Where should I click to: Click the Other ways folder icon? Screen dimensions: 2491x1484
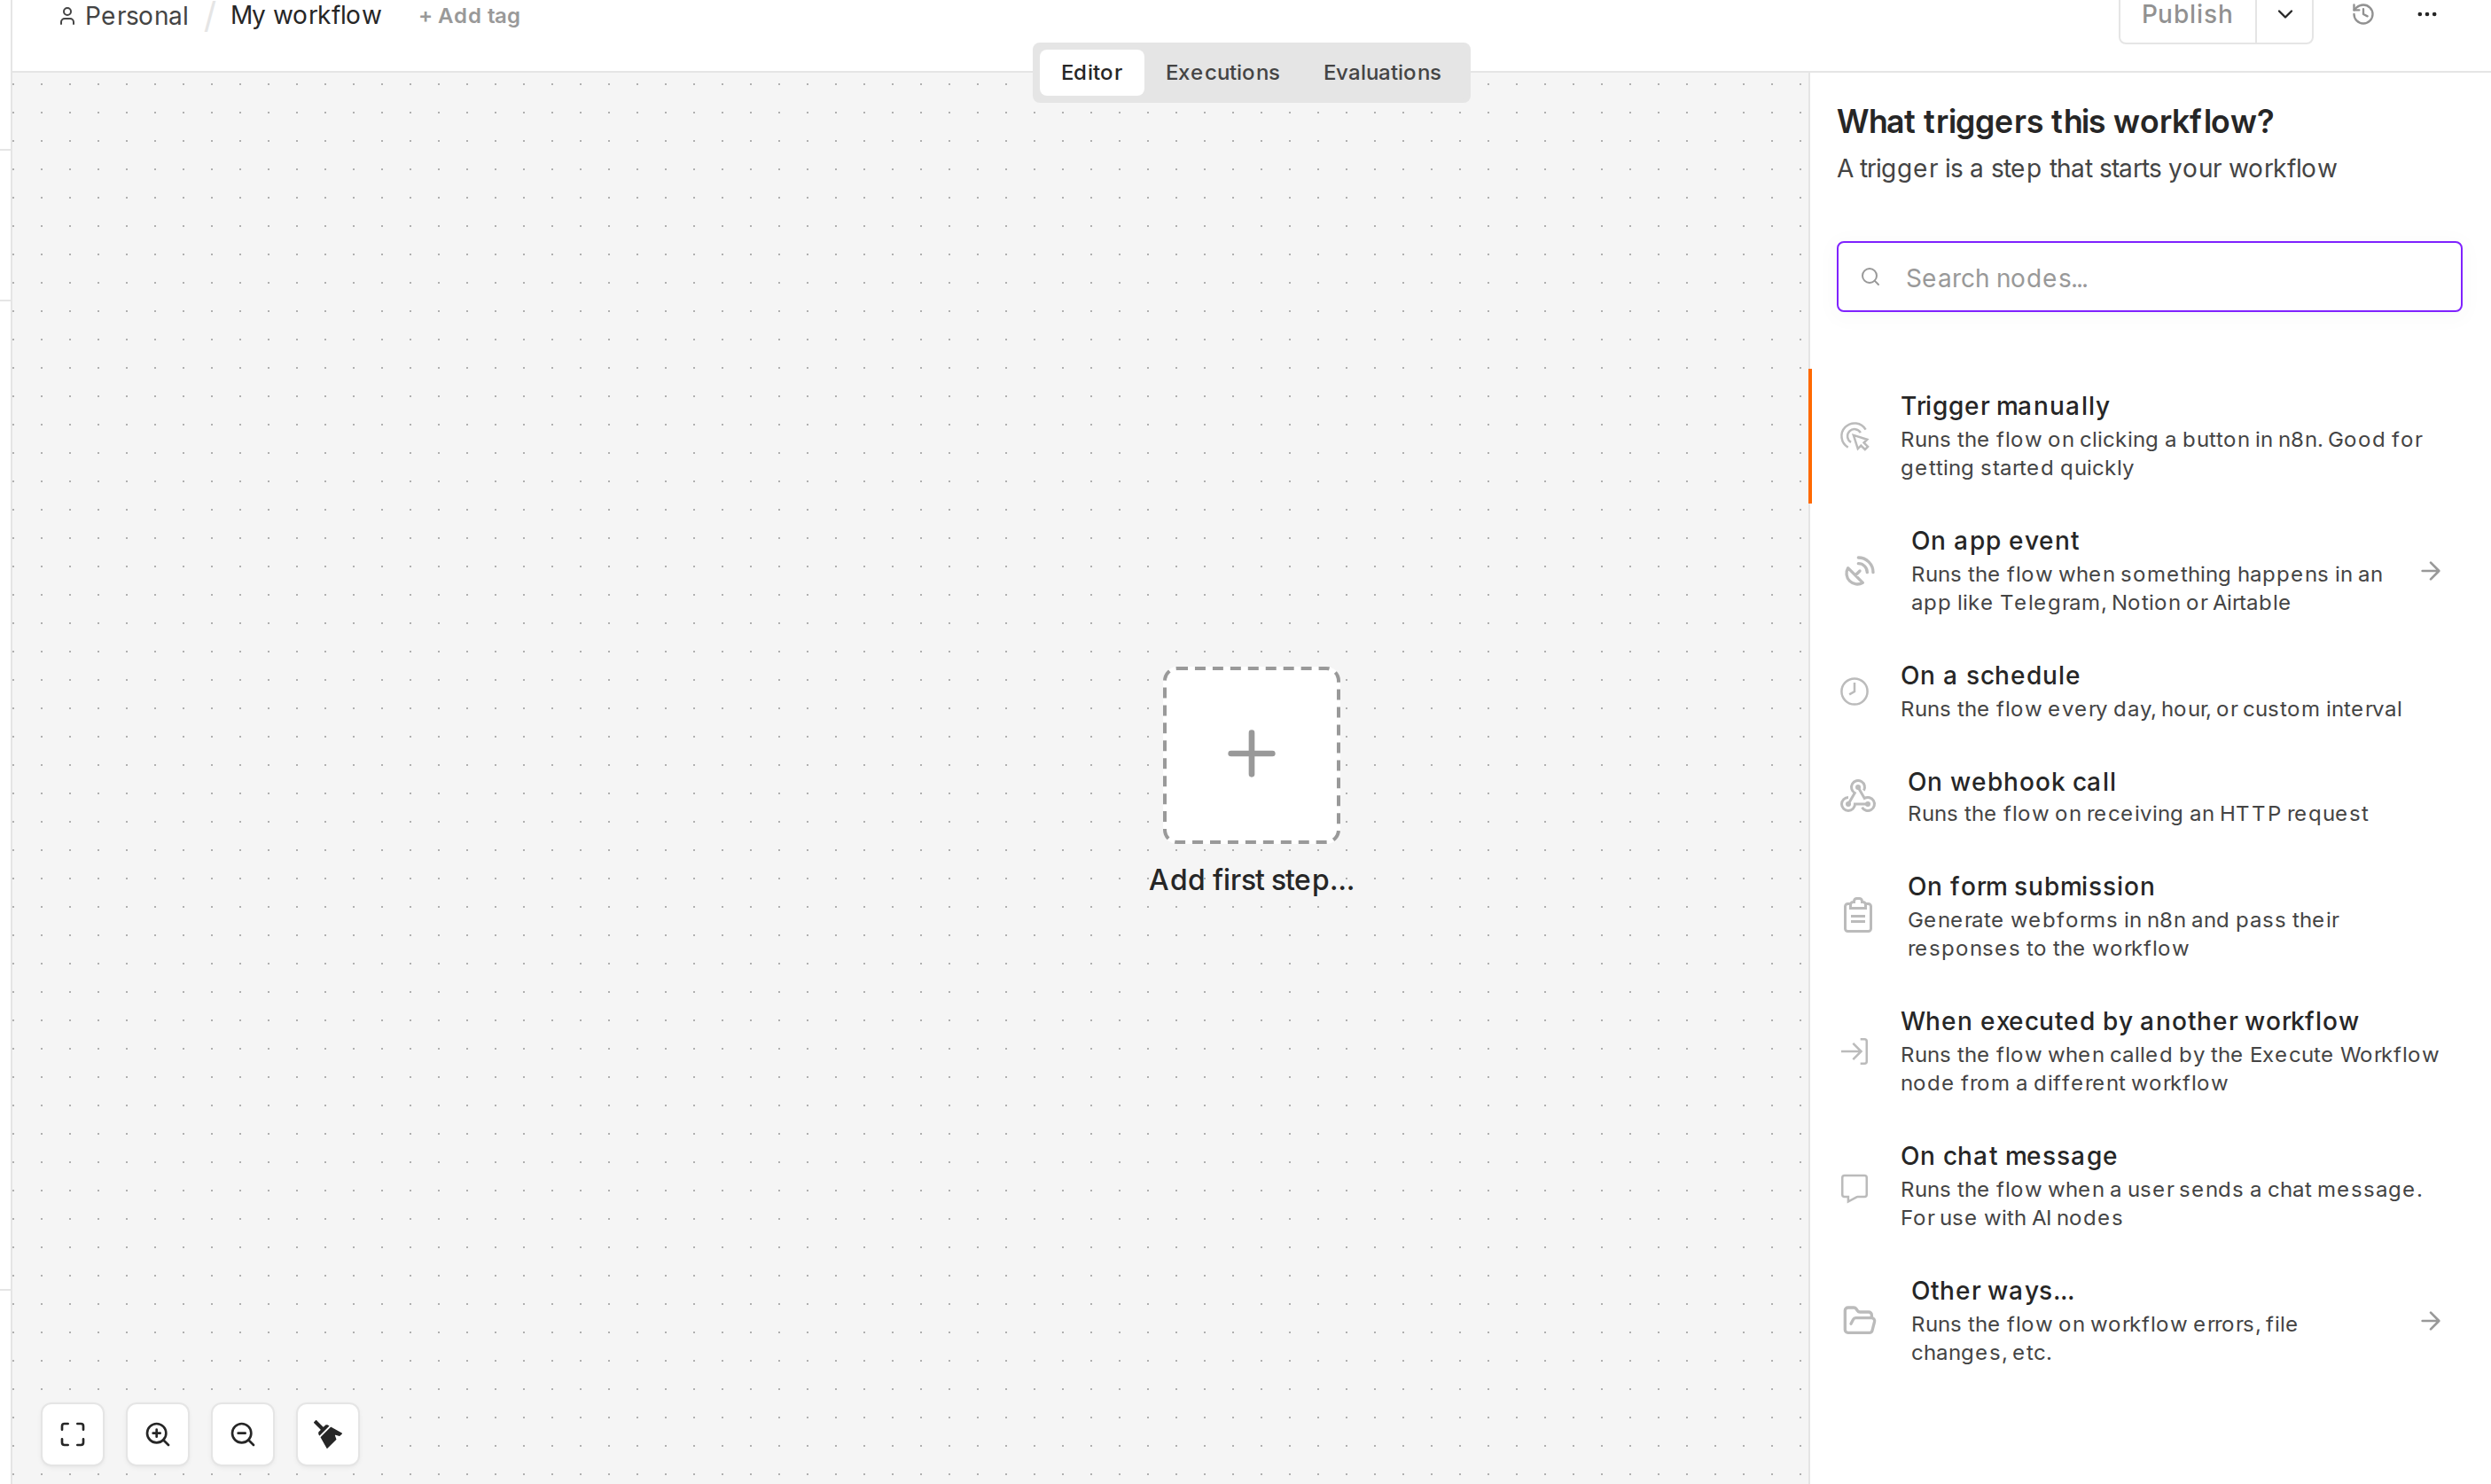point(1859,1320)
